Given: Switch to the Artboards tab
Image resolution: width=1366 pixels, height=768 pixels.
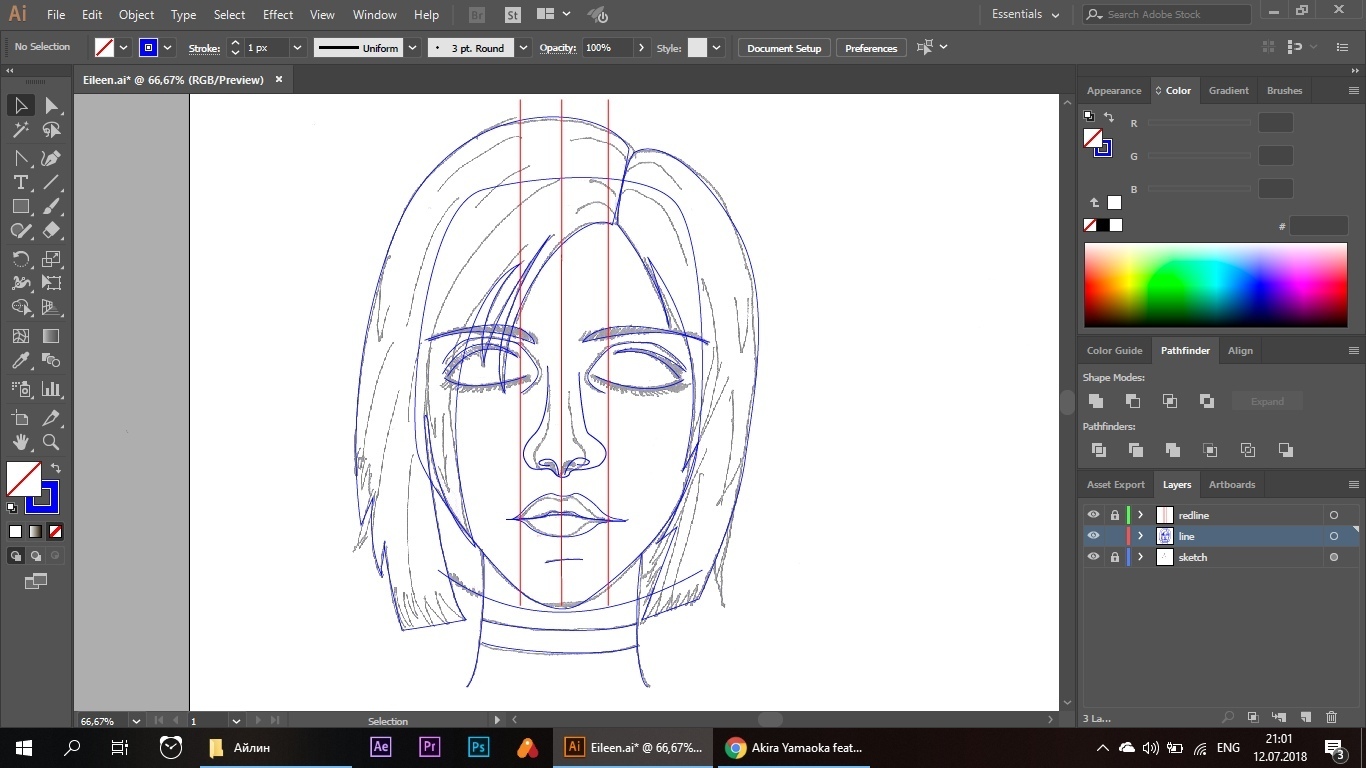Looking at the screenshot, I should (x=1231, y=484).
